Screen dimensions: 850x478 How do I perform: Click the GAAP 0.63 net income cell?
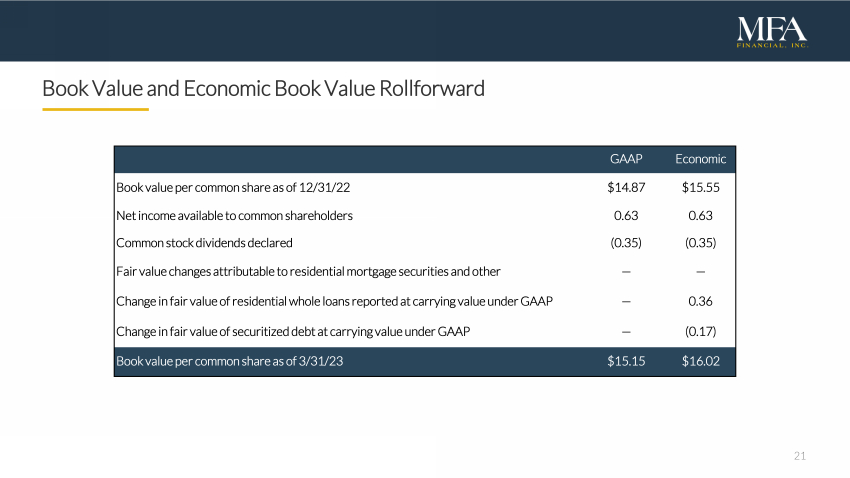[625, 215]
